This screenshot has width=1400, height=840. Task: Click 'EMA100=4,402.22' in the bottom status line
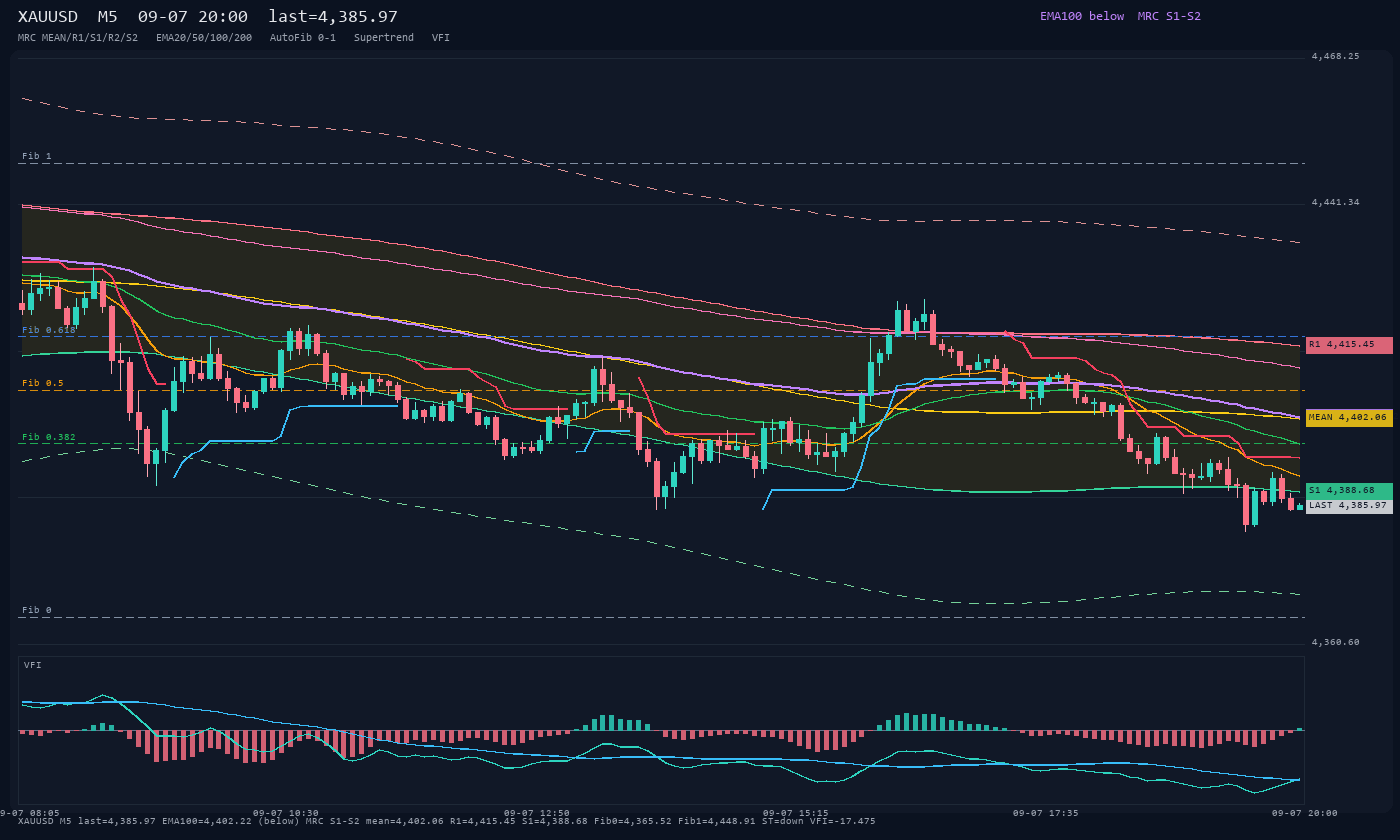pyautogui.click(x=207, y=822)
